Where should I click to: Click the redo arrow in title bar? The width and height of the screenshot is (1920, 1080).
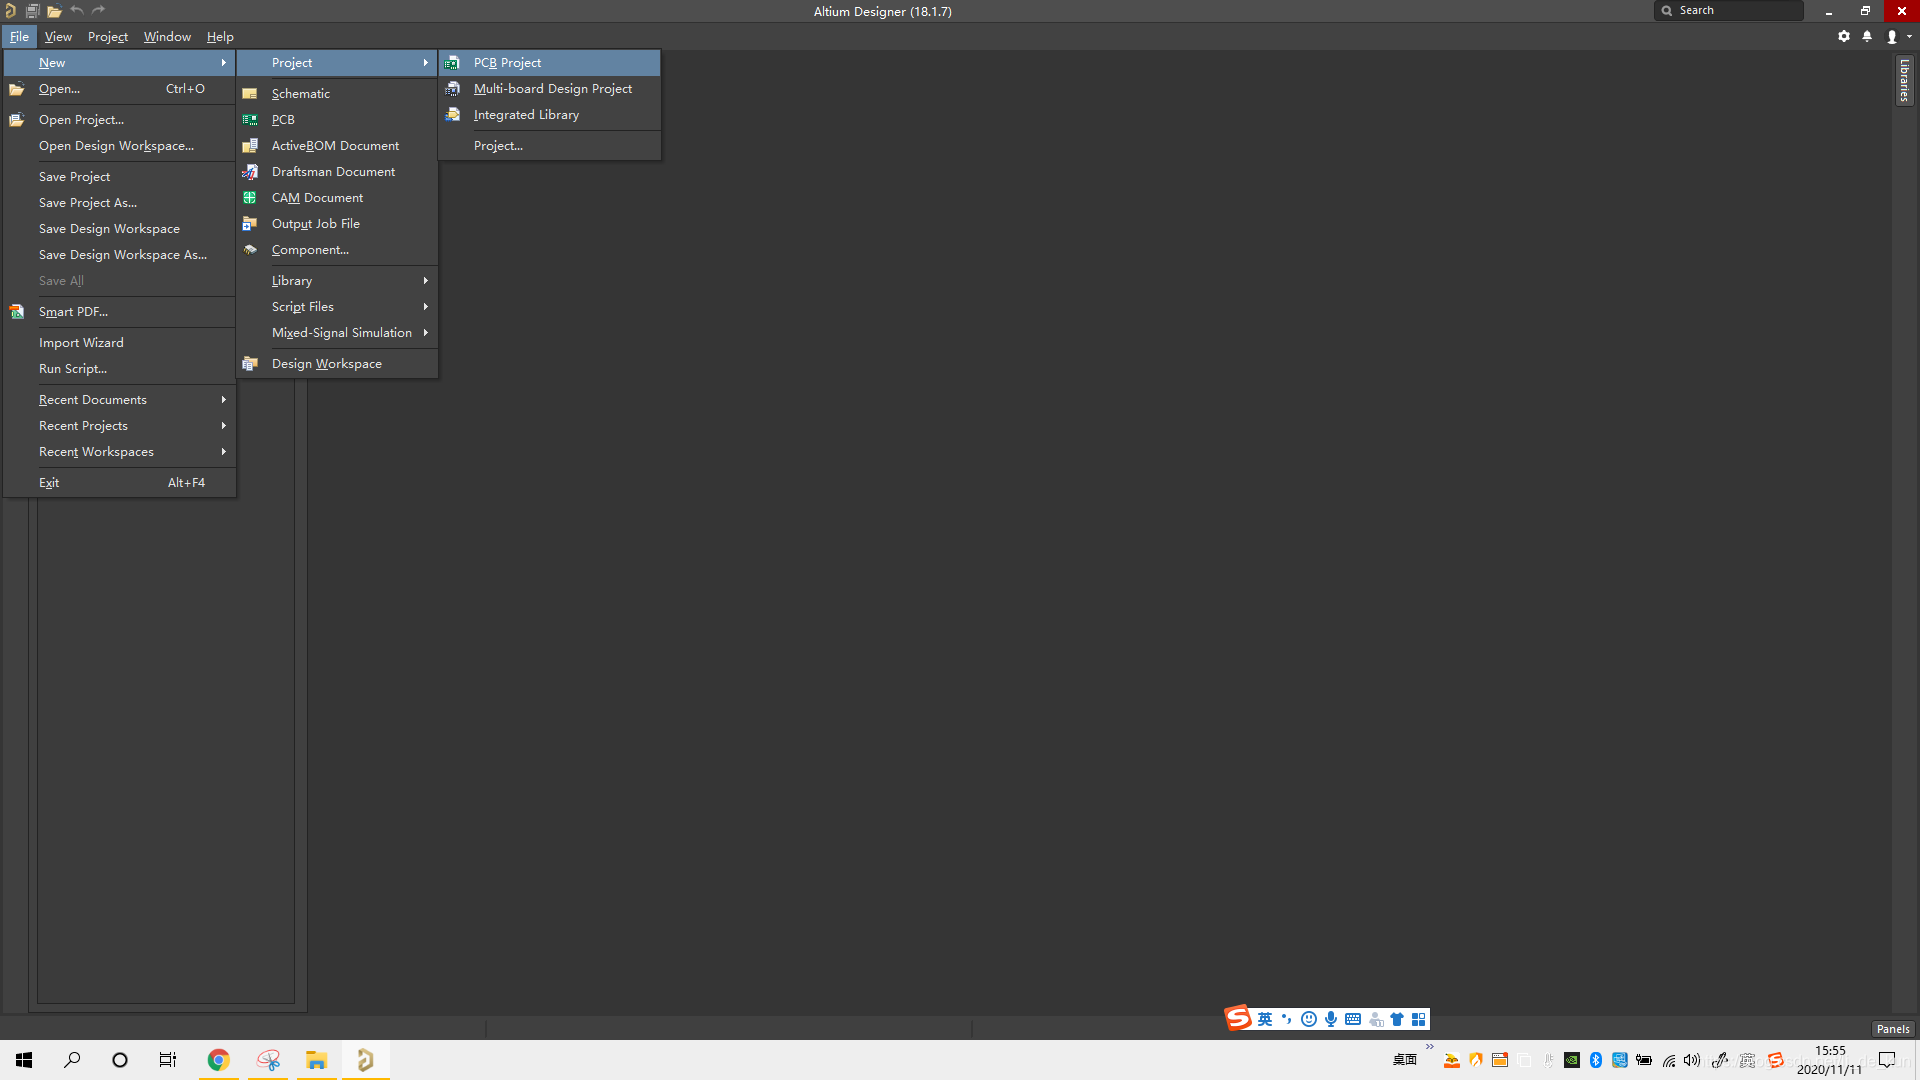coord(98,10)
